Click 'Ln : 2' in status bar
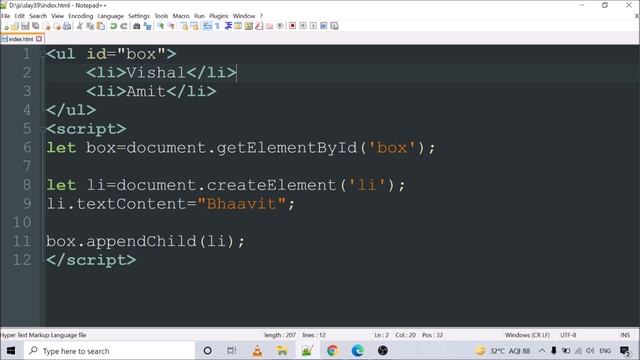The height and width of the screenshot is (360, 640). click(x=382, y=335)
